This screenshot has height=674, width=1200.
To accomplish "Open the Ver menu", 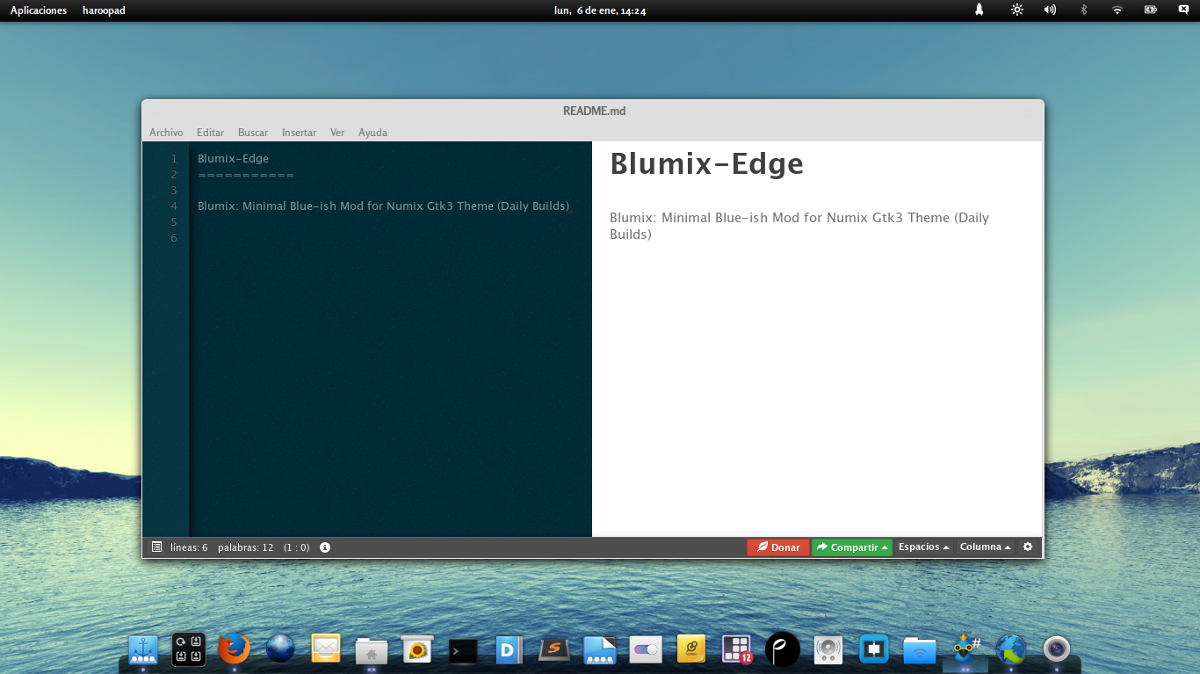I will (337, 132).
